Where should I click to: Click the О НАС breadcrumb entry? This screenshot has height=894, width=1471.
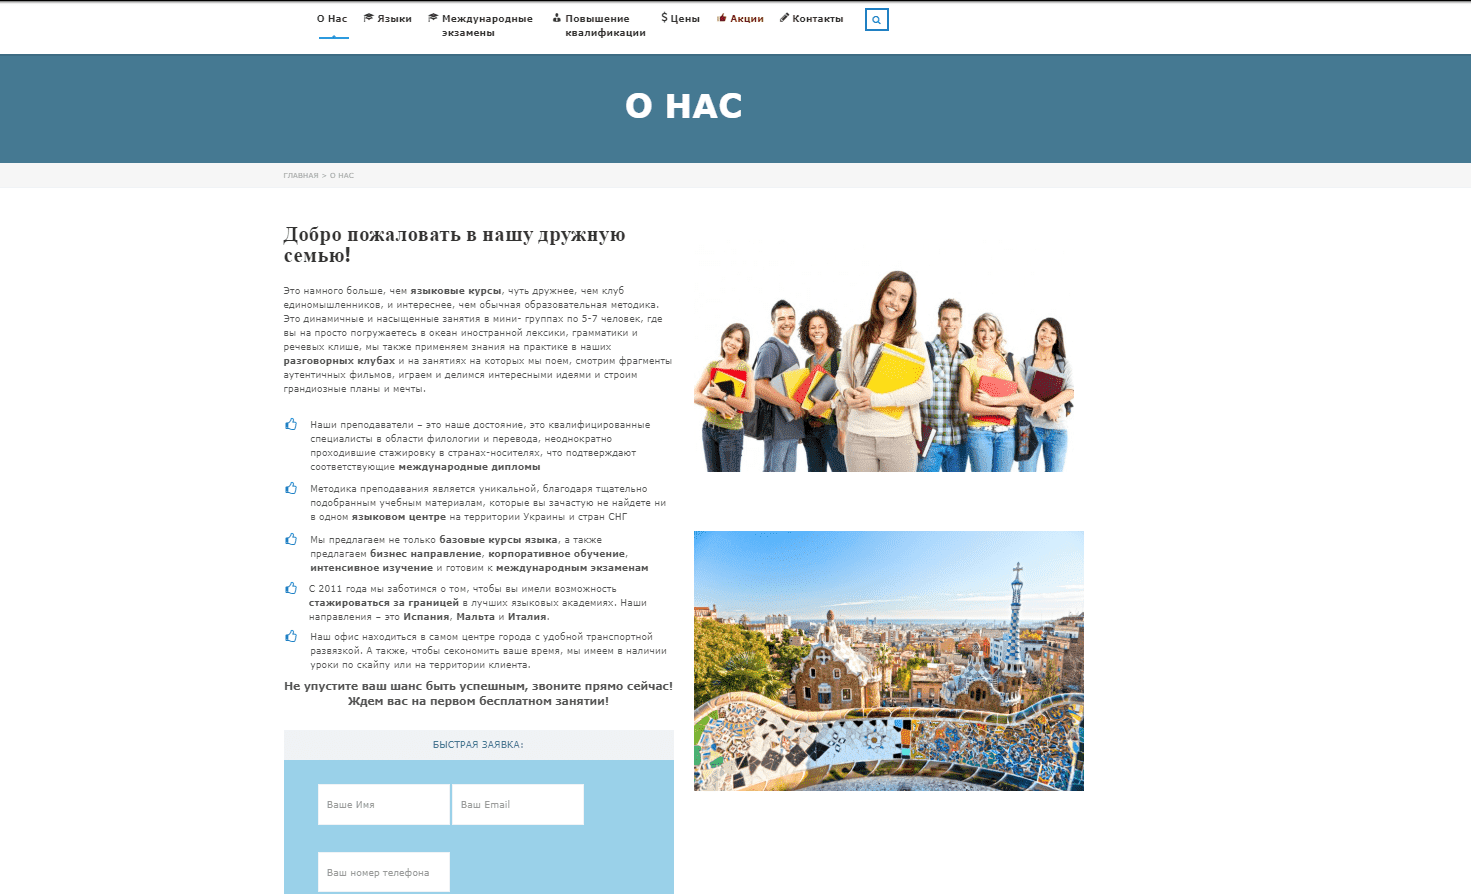[342, 175]
